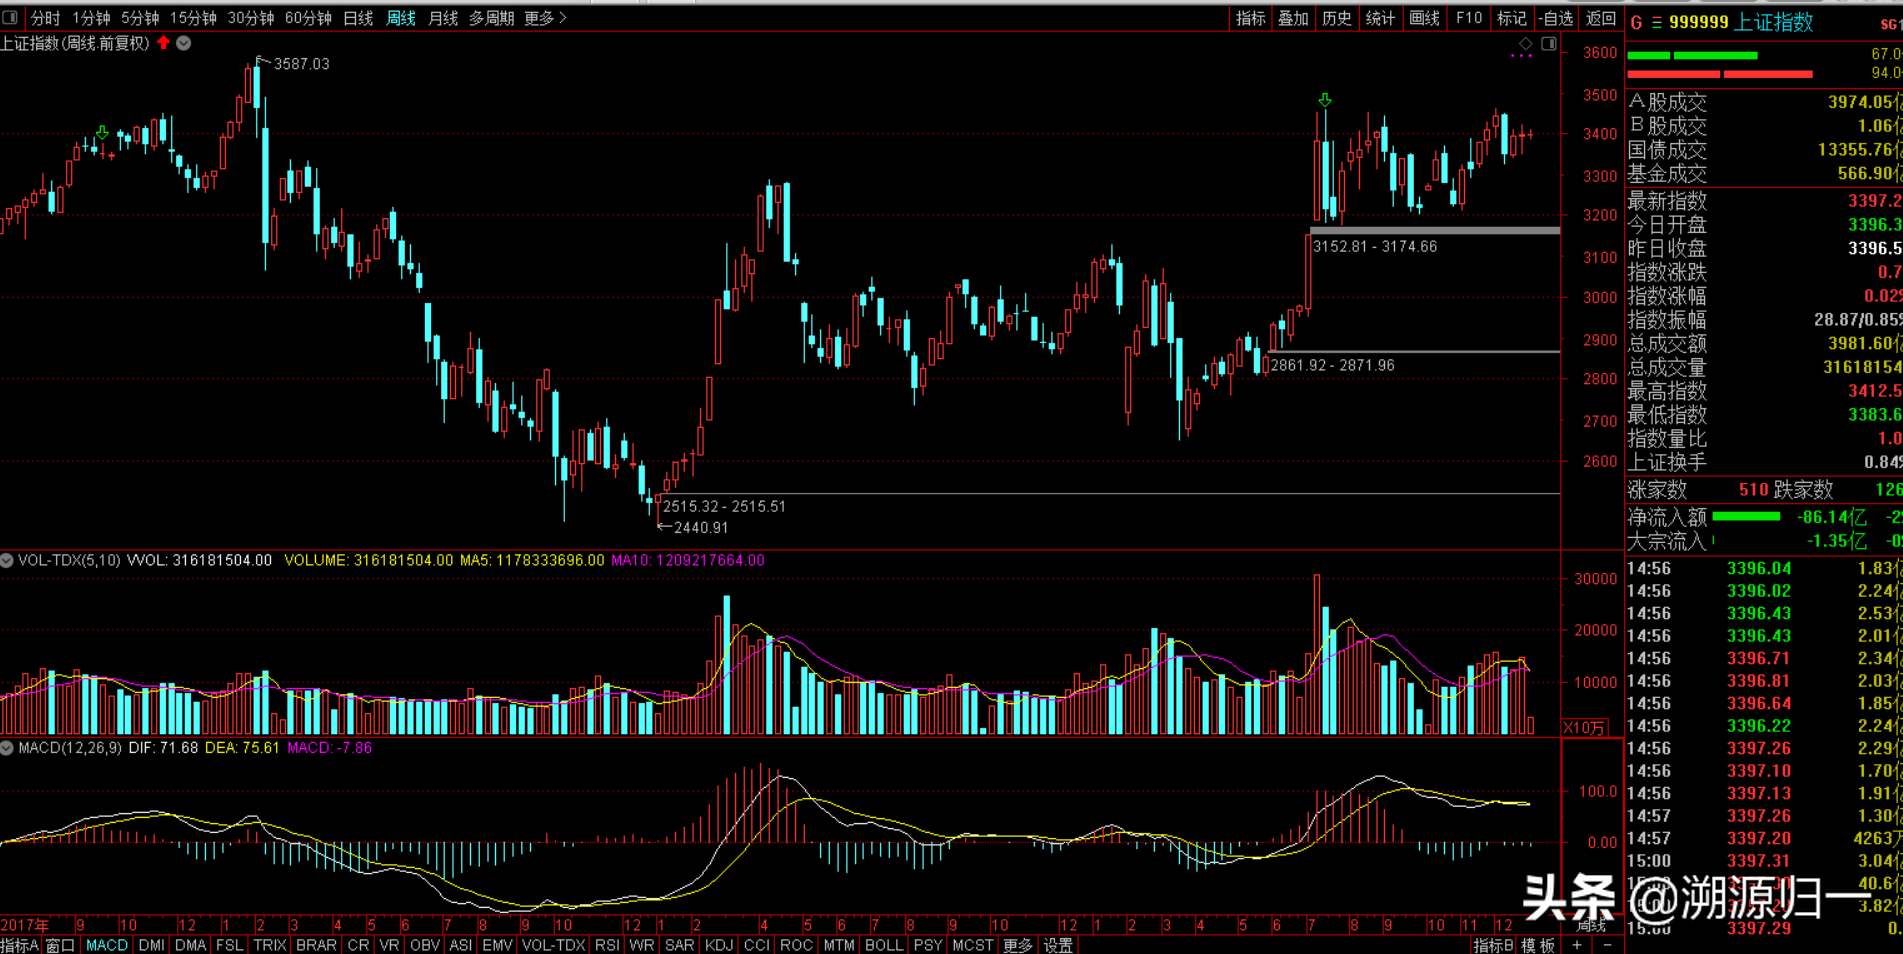The height and width of the screenshot is (954, 1903).
Task: Toggle the right info panel icon
Action: [x=1548, y=44]
